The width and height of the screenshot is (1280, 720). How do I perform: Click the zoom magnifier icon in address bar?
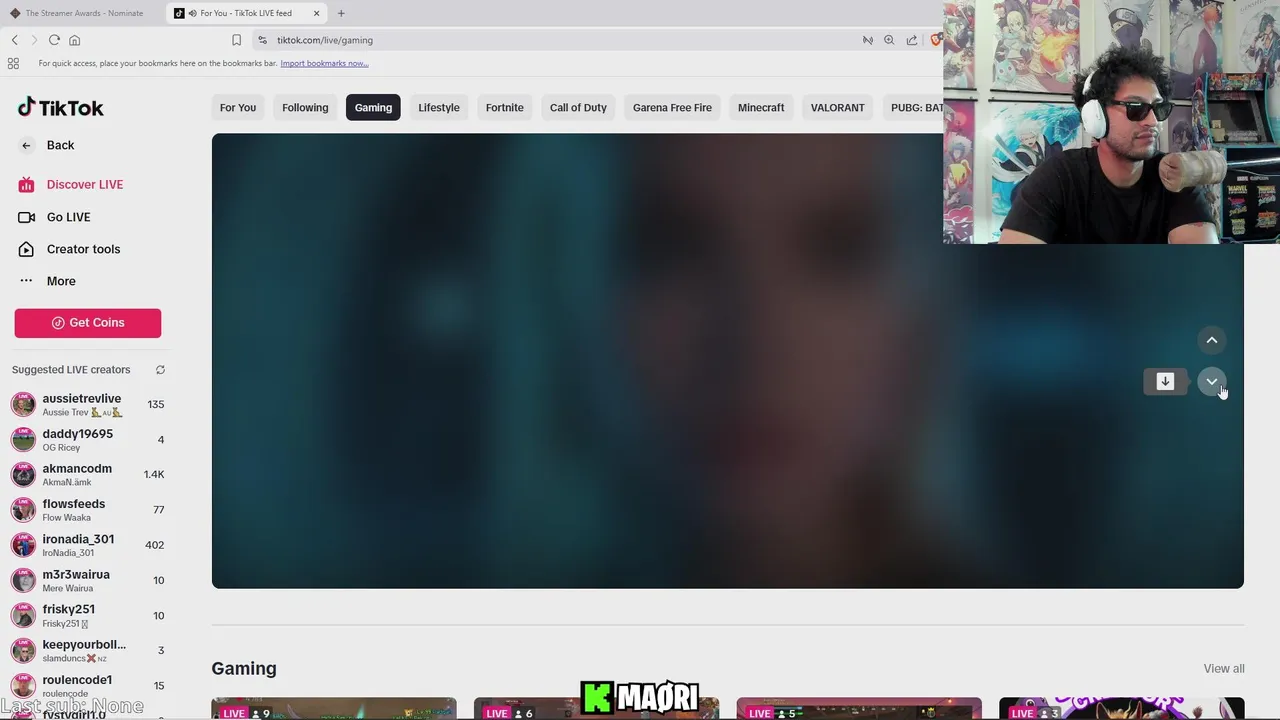click(x=889, y=40)
